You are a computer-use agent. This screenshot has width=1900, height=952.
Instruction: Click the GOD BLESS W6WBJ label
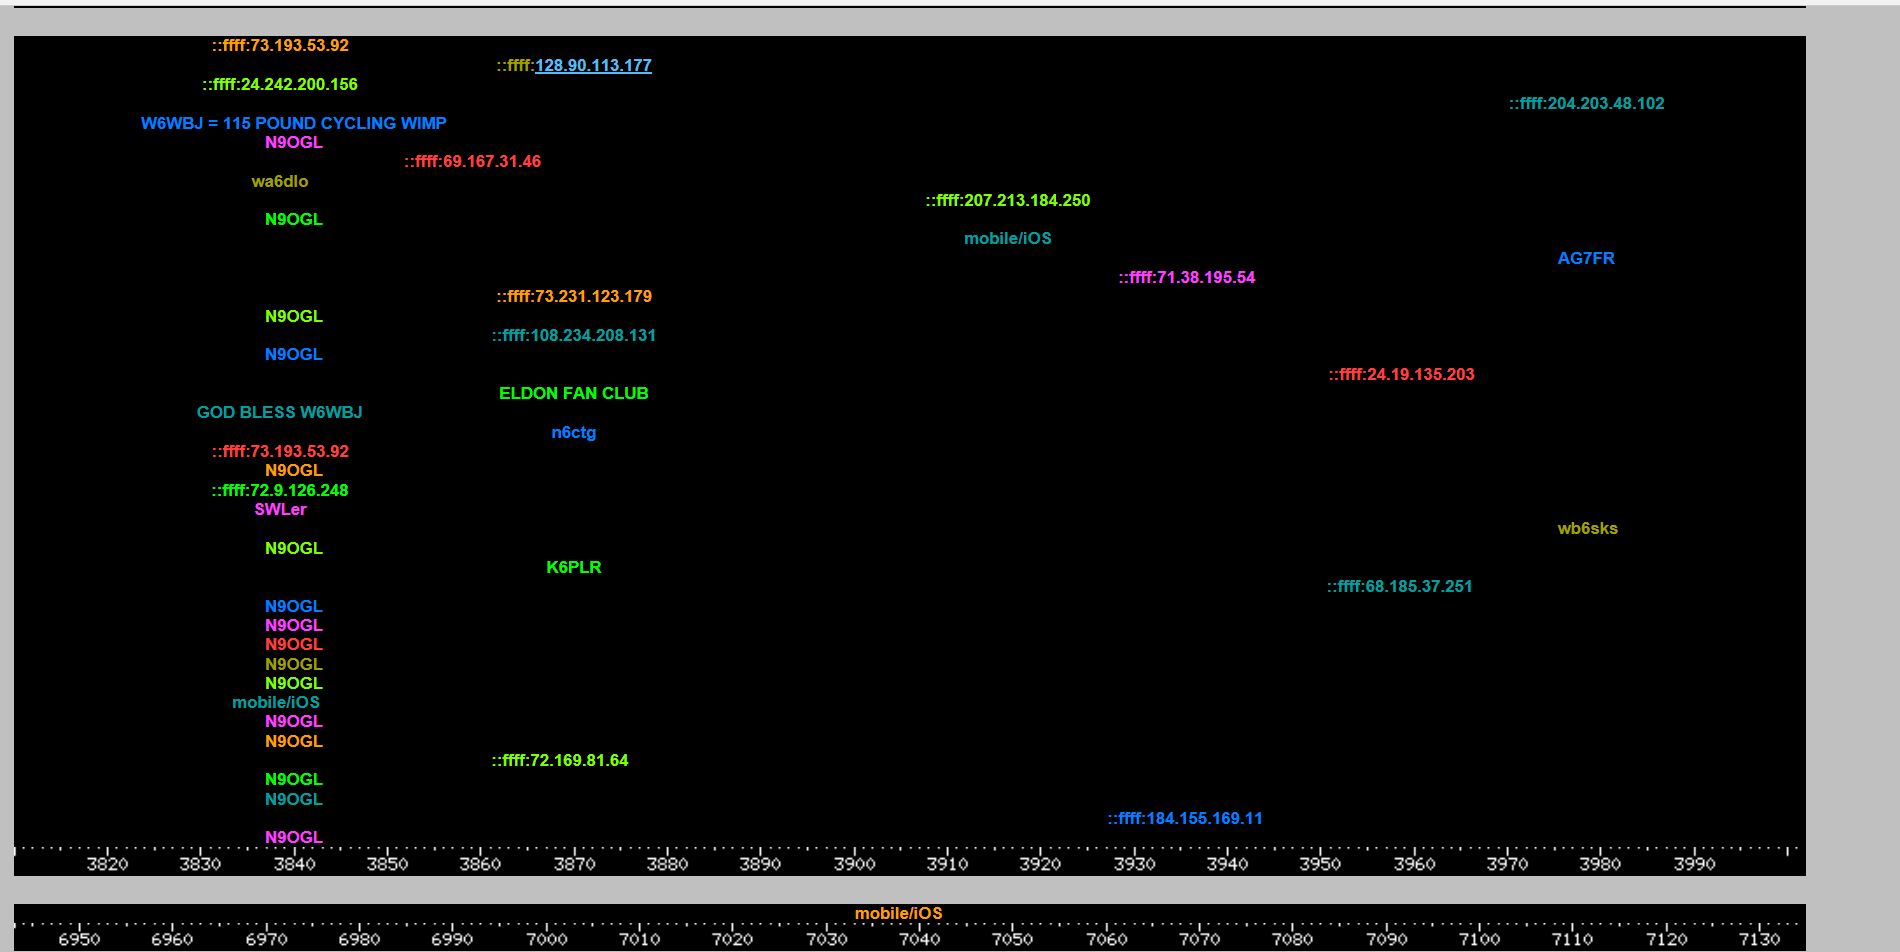[280, 412]
